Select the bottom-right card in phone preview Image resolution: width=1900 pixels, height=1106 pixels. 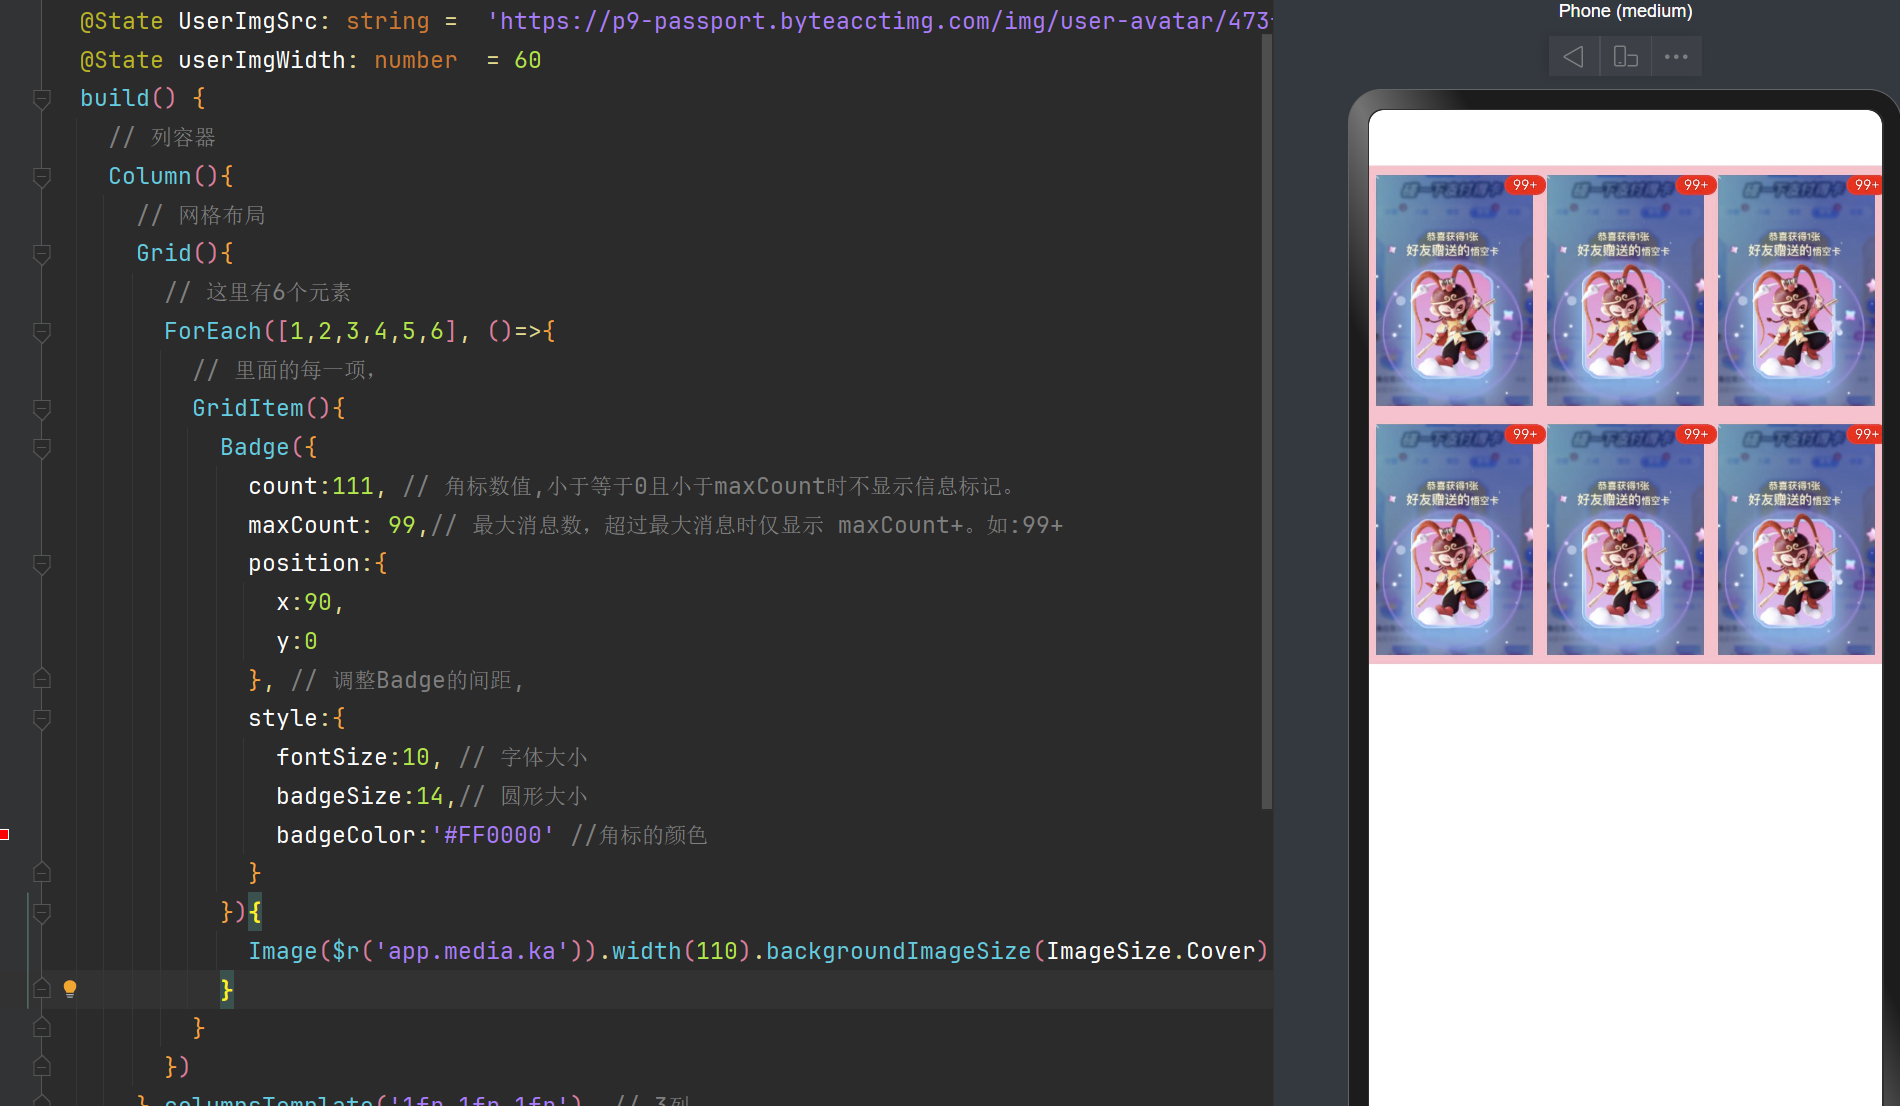pos(1796,540)
